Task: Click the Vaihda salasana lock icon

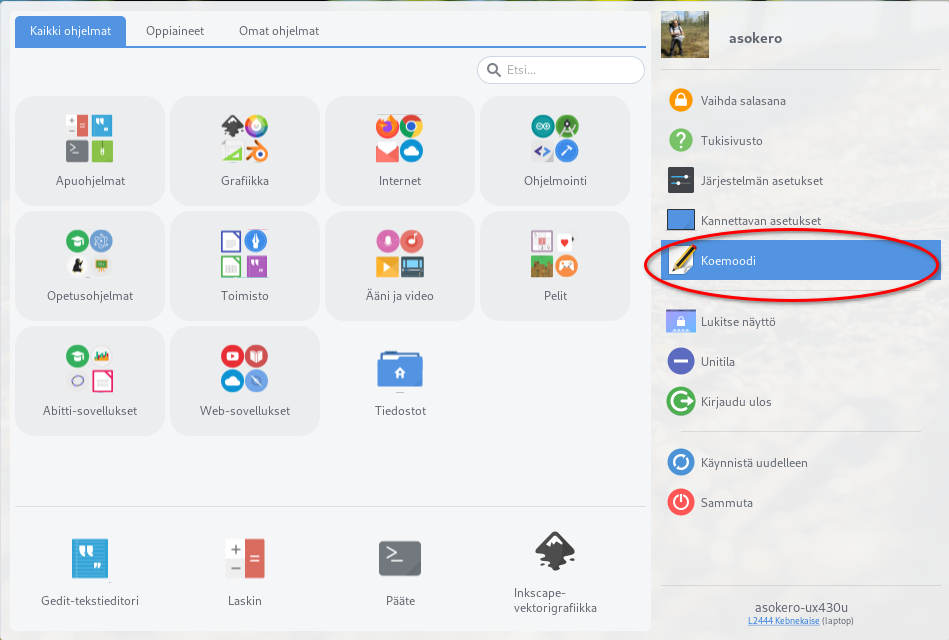Action: (x=680, y=101)
